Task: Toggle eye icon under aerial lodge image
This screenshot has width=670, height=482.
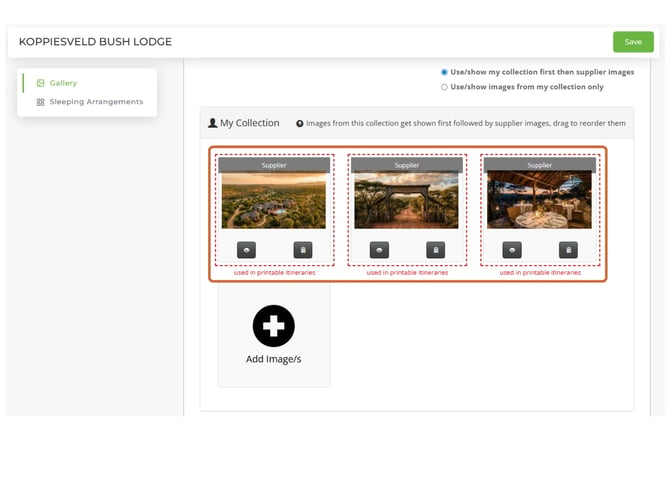Action: click(x=247, y=250)
